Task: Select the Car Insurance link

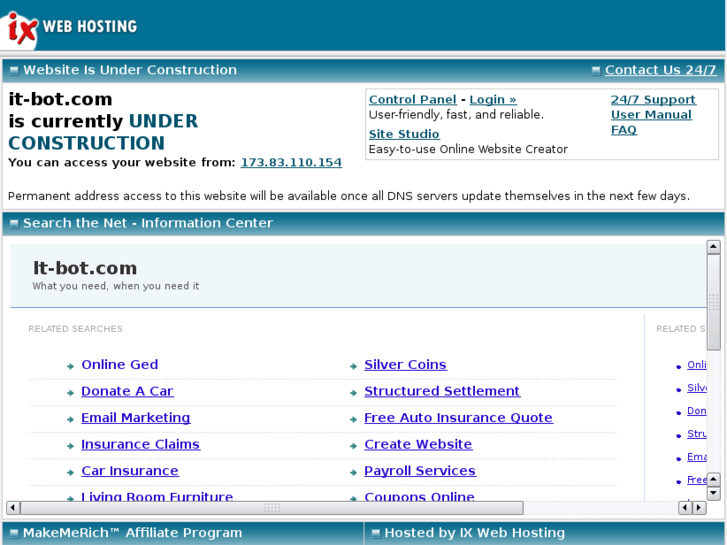Action: click(x=130, y=471)
